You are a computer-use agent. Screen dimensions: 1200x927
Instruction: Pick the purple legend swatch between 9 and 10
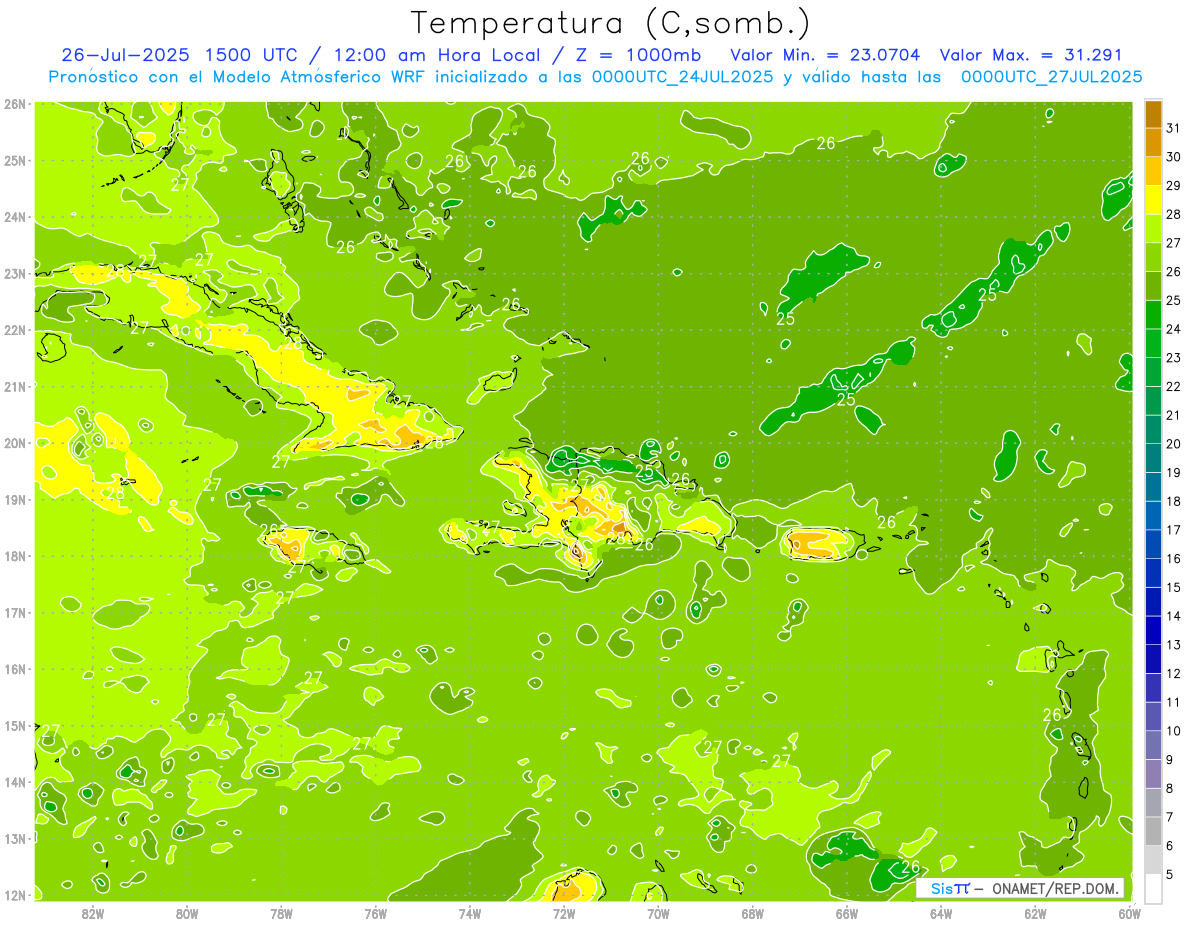coord(1153,745)
